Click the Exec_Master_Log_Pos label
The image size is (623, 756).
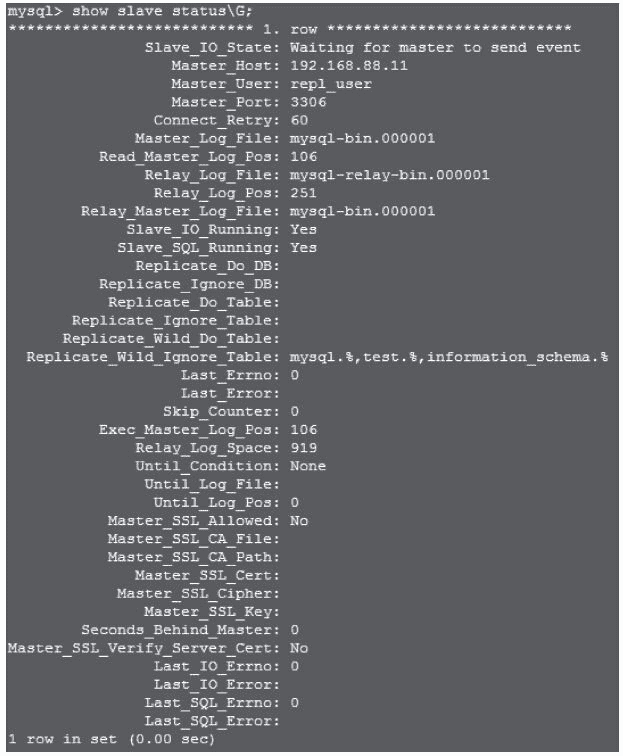tap(189, 429)
